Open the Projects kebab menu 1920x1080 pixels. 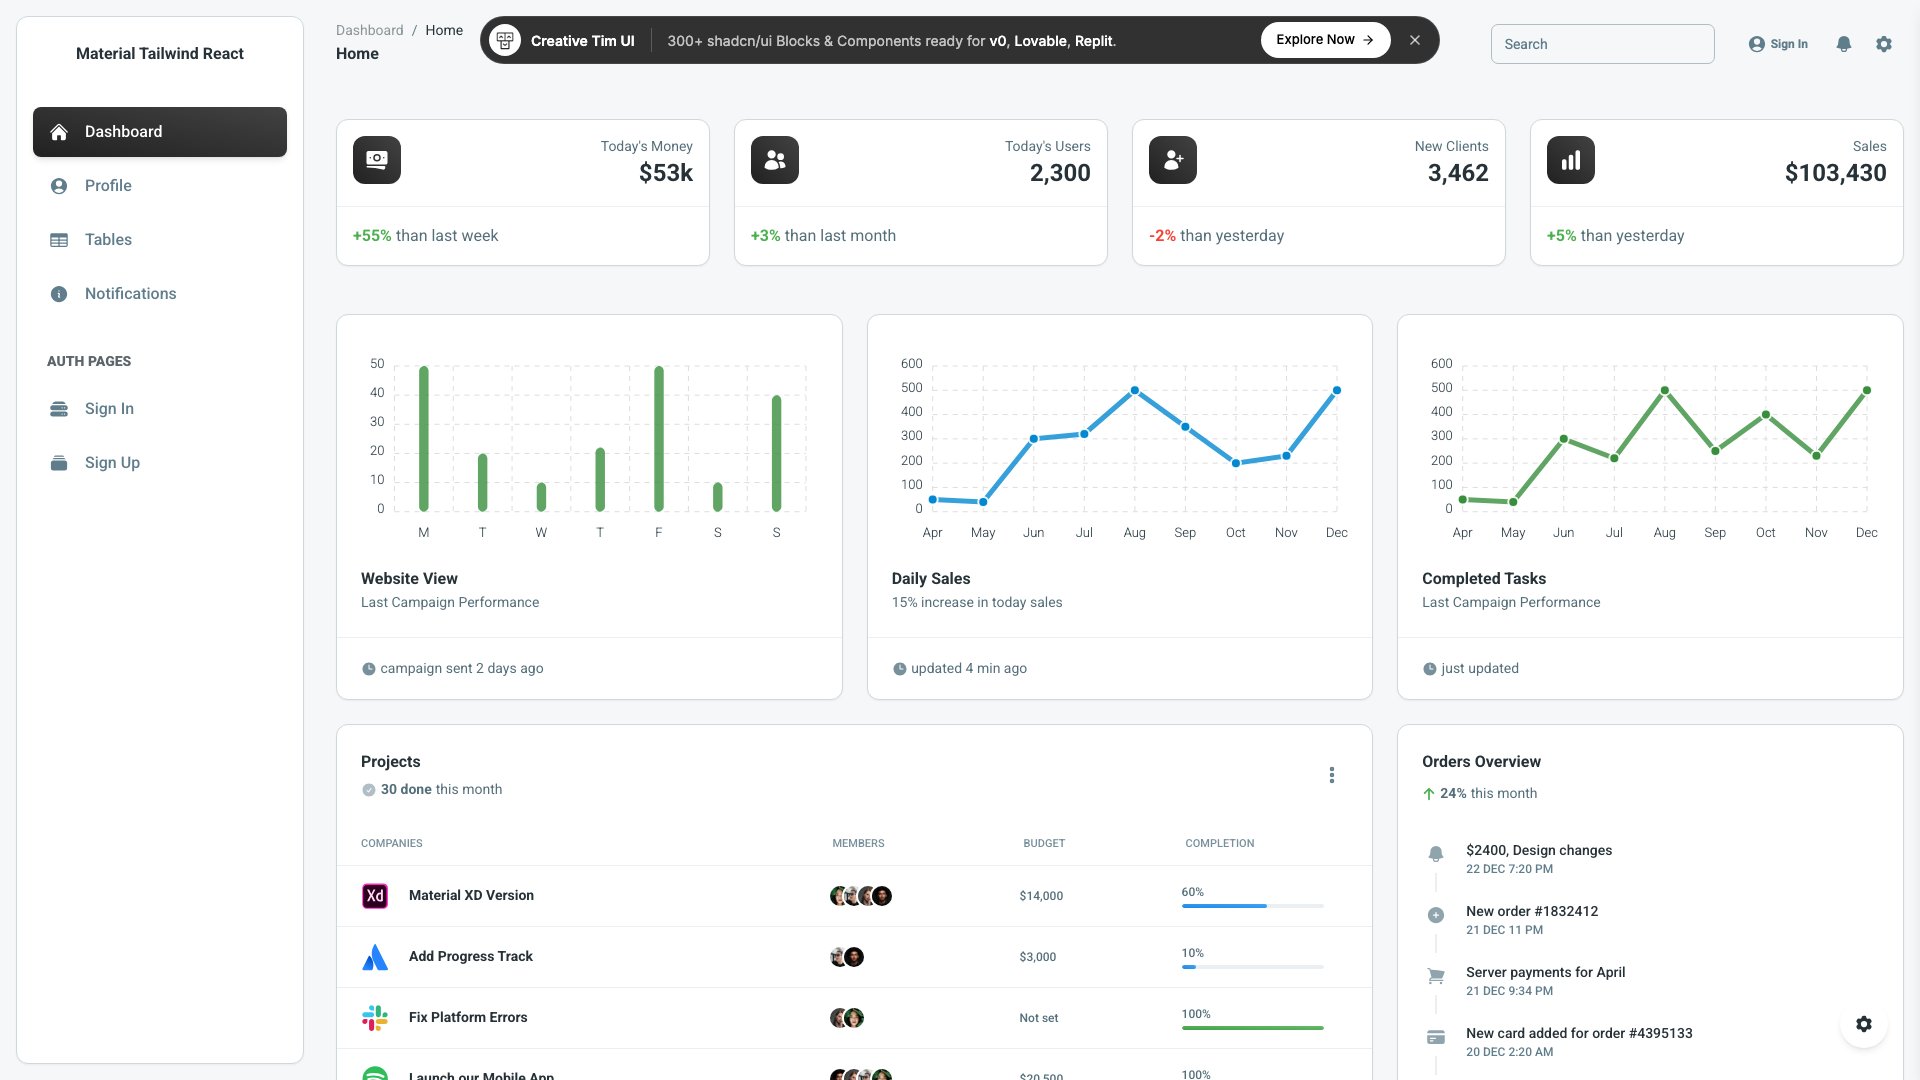click(1331, 775)
